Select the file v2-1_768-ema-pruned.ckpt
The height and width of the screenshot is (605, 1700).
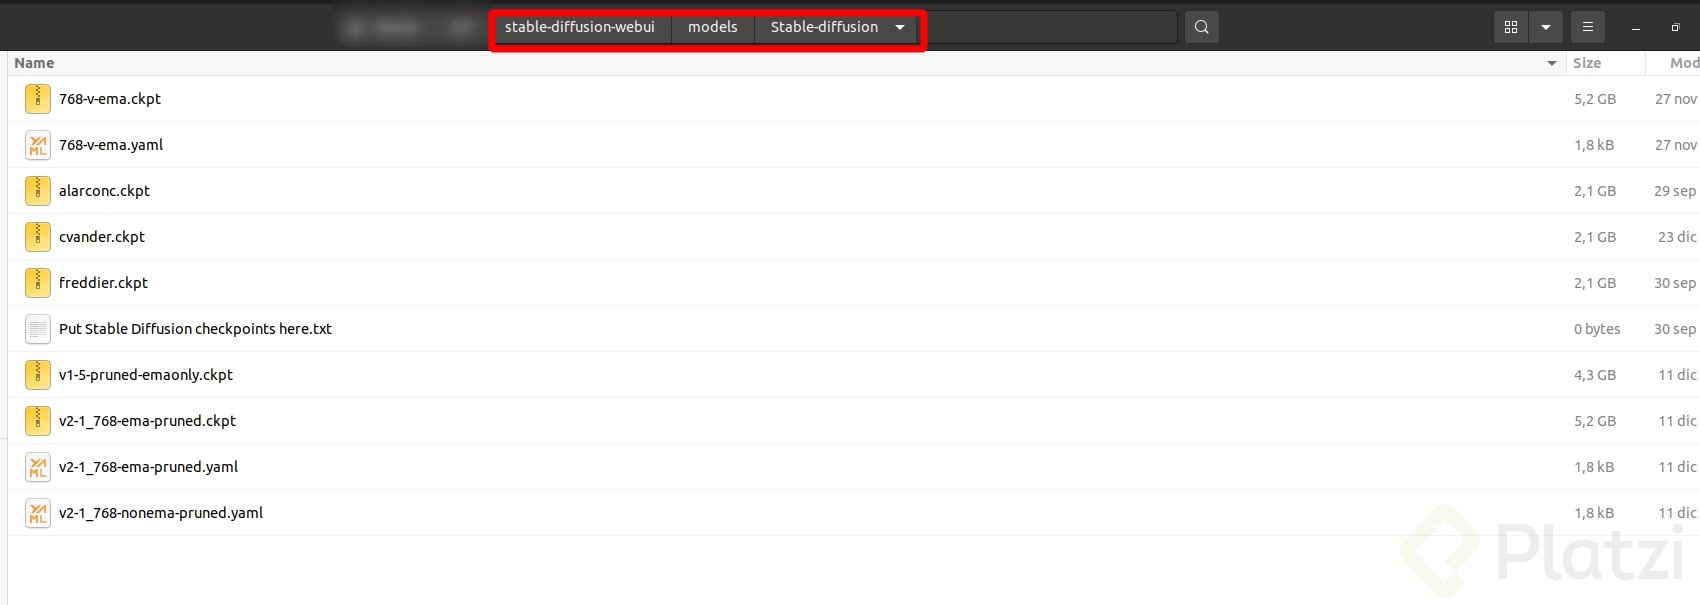tap(147, 421)
